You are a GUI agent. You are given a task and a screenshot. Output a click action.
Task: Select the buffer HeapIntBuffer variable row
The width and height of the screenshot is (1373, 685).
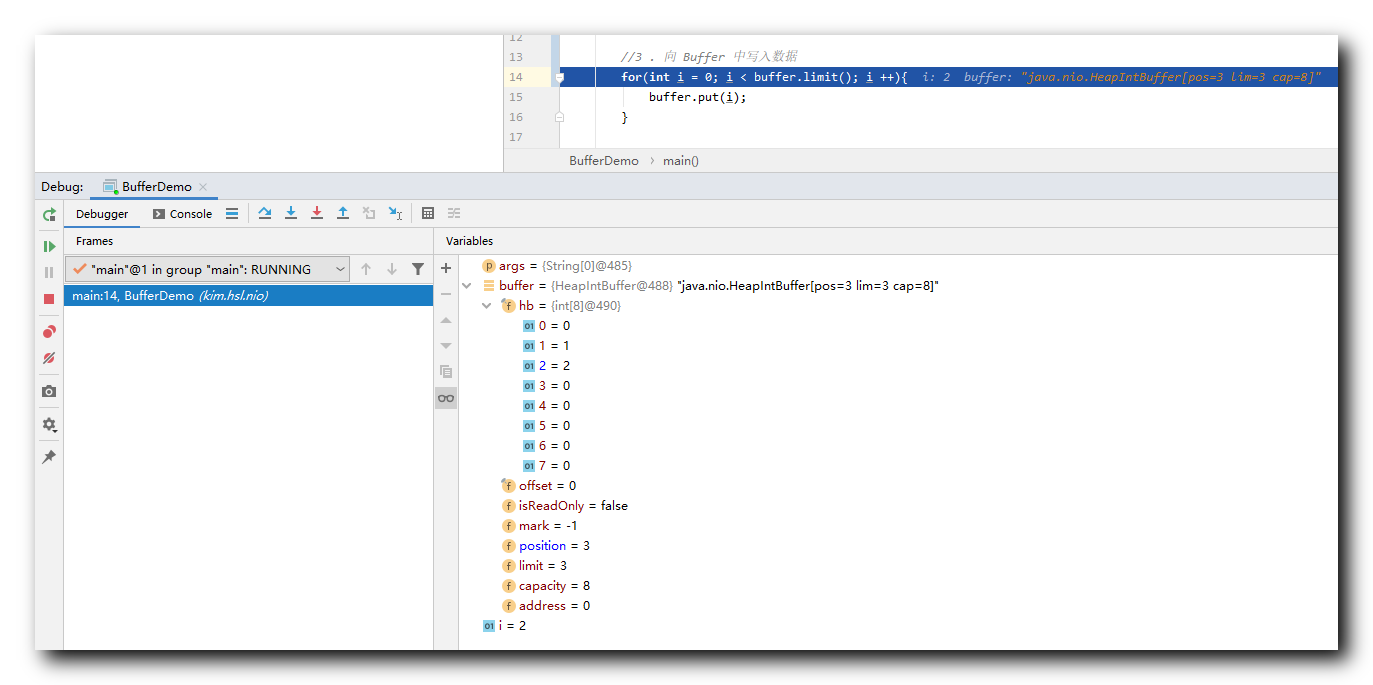tap(898, 286)
